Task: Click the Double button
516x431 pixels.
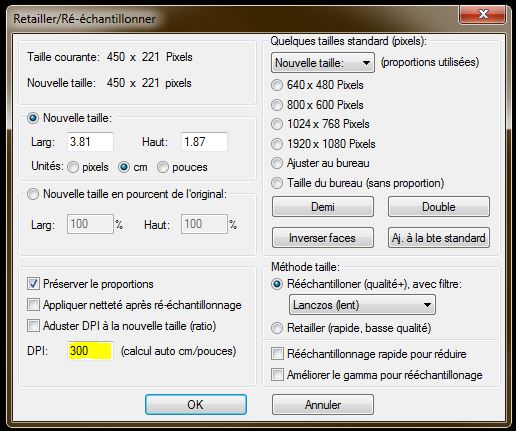Action: [439, 207]
